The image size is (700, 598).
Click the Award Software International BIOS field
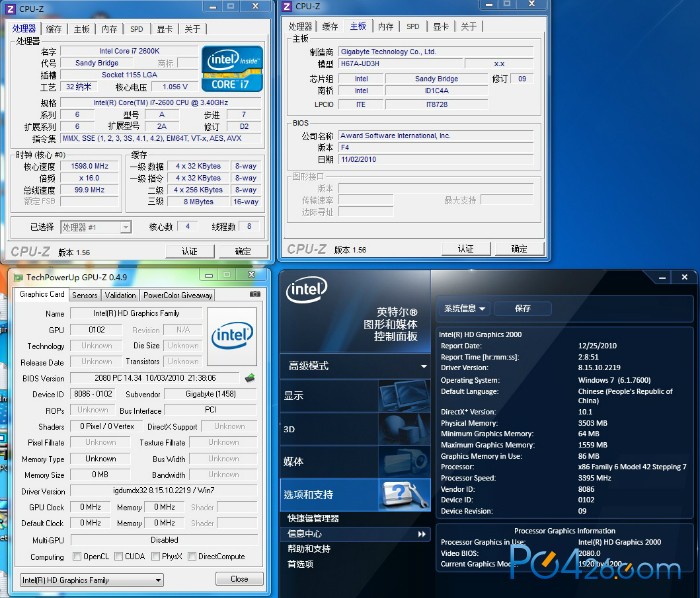click(436, 135)
